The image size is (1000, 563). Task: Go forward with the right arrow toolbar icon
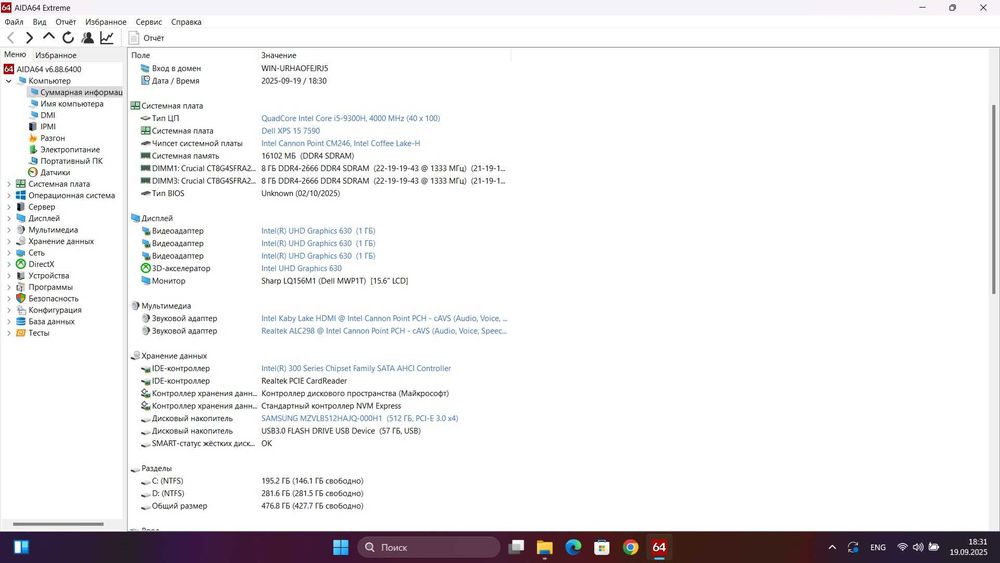pyautogui.click(x=29, y=38)
